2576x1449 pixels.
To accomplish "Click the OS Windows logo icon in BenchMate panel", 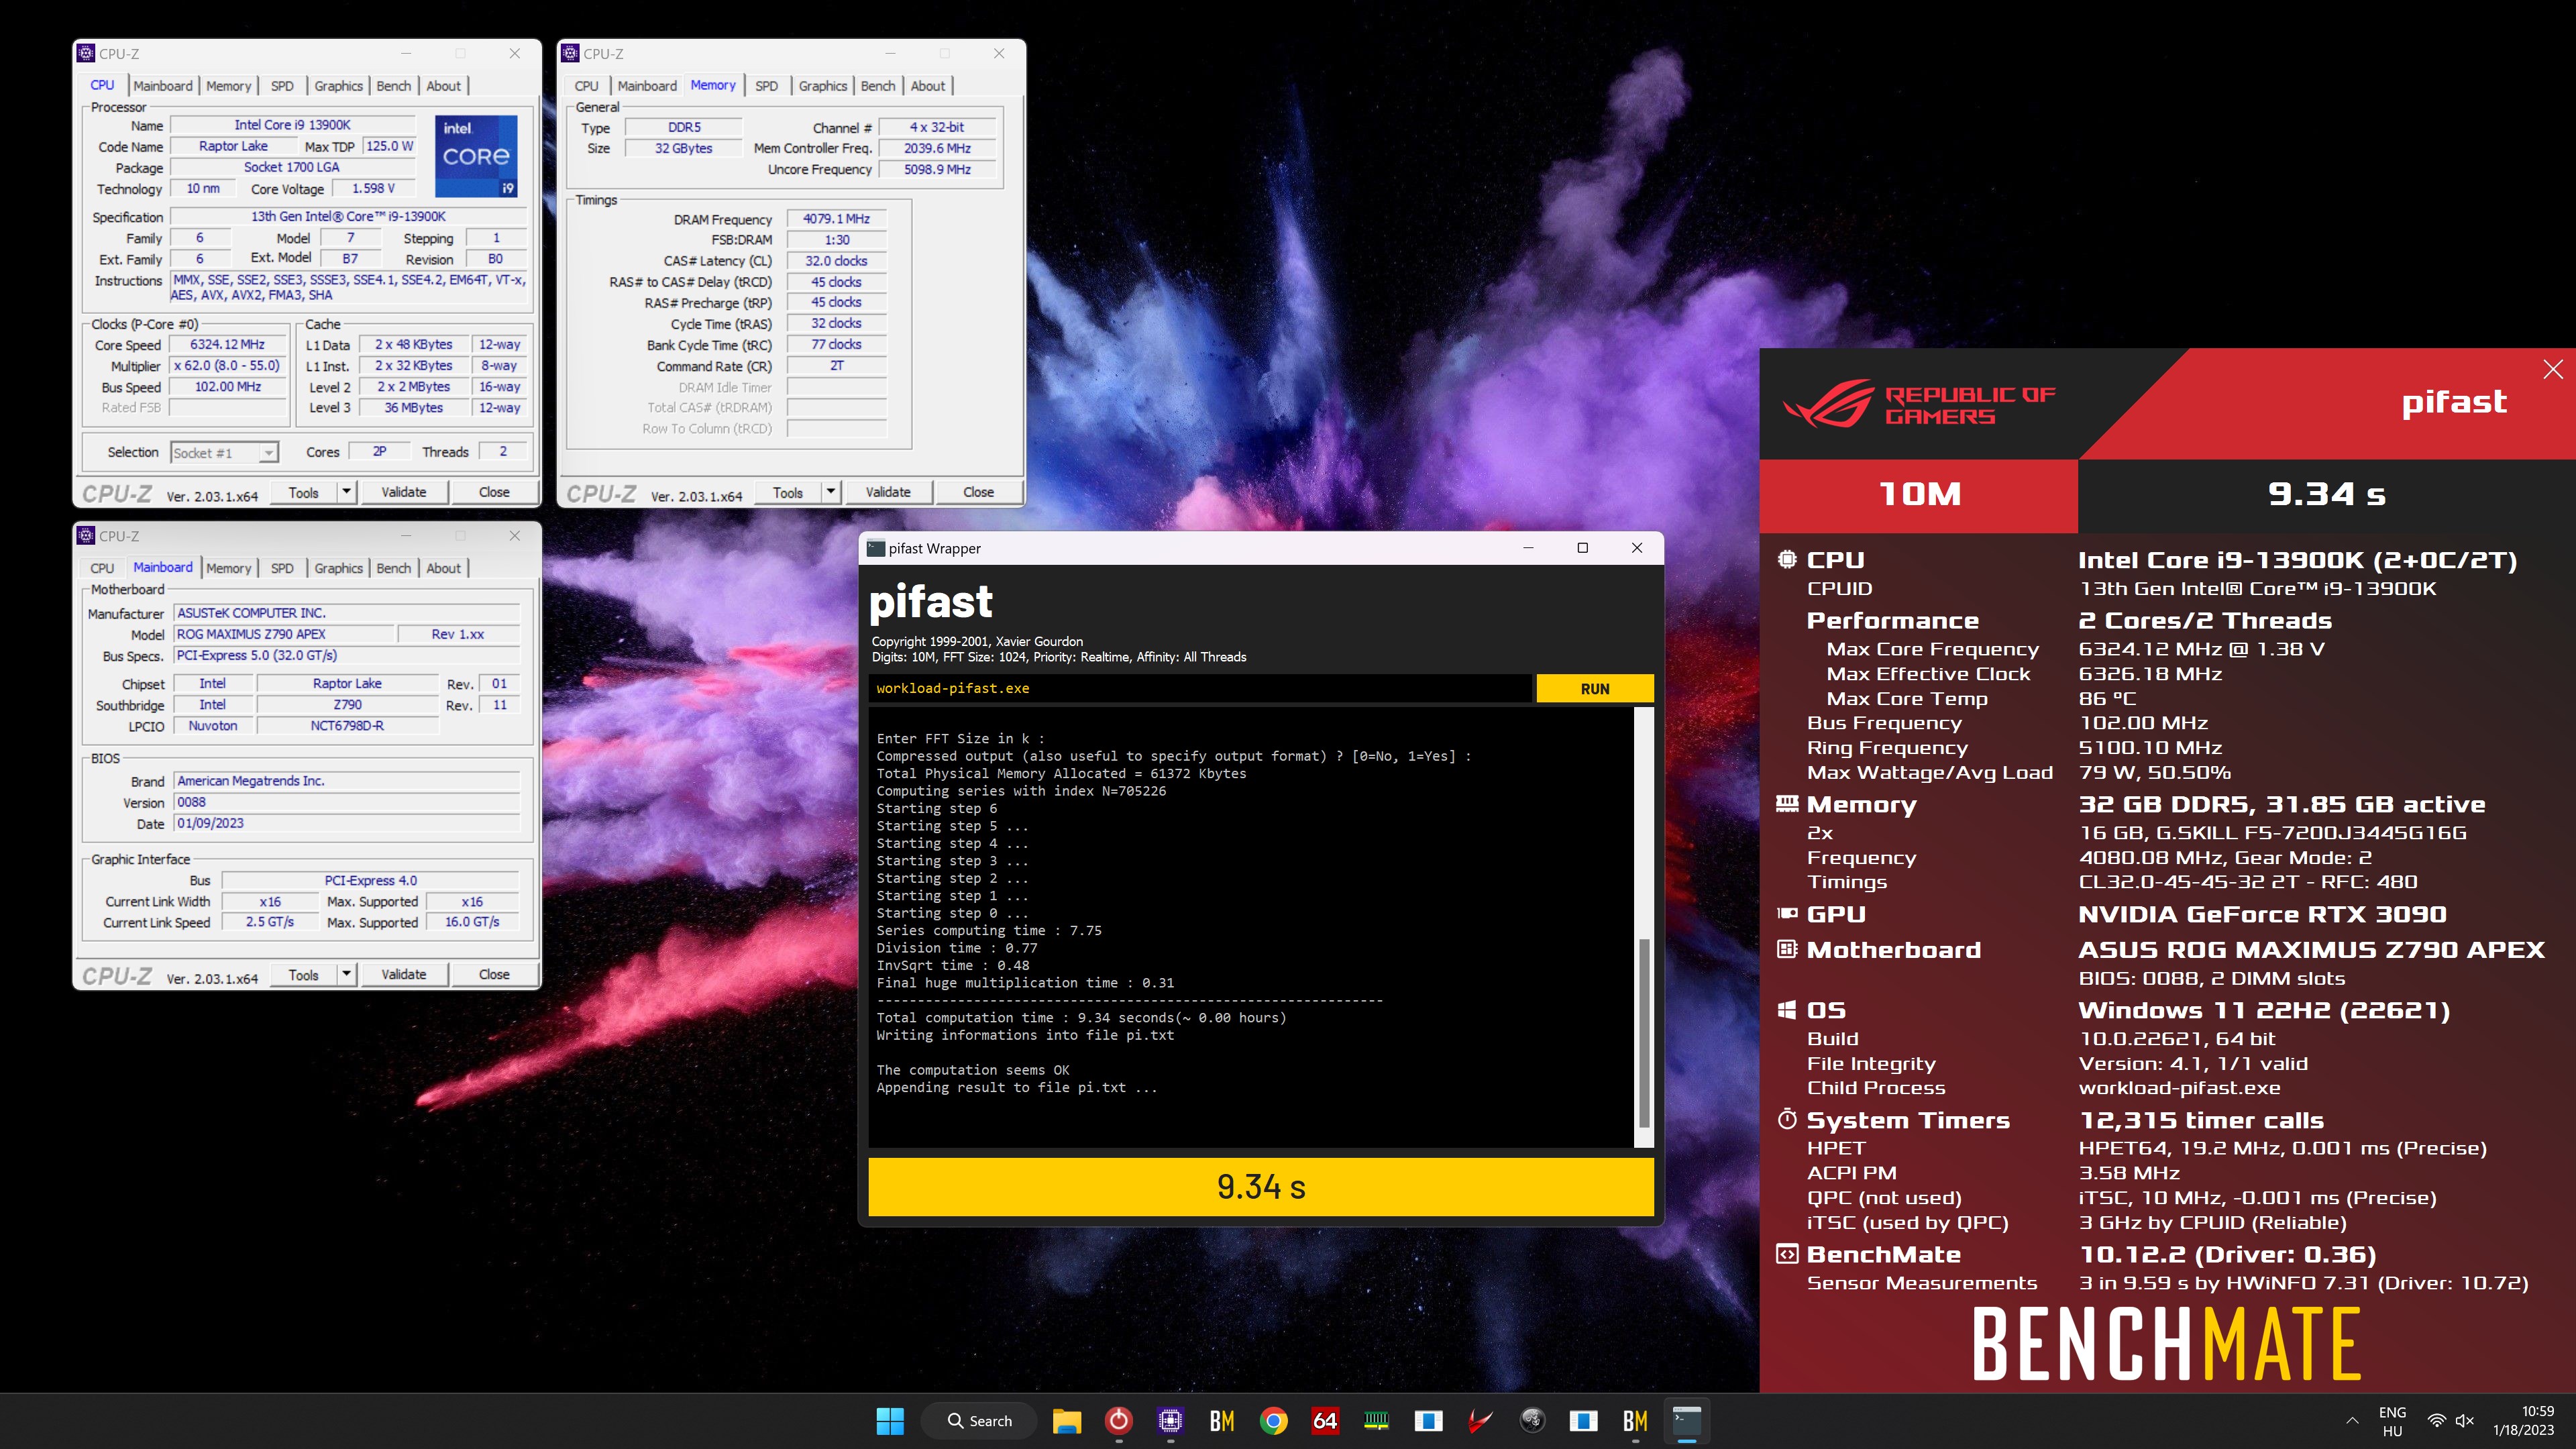I will (x=1787, y=1010).
